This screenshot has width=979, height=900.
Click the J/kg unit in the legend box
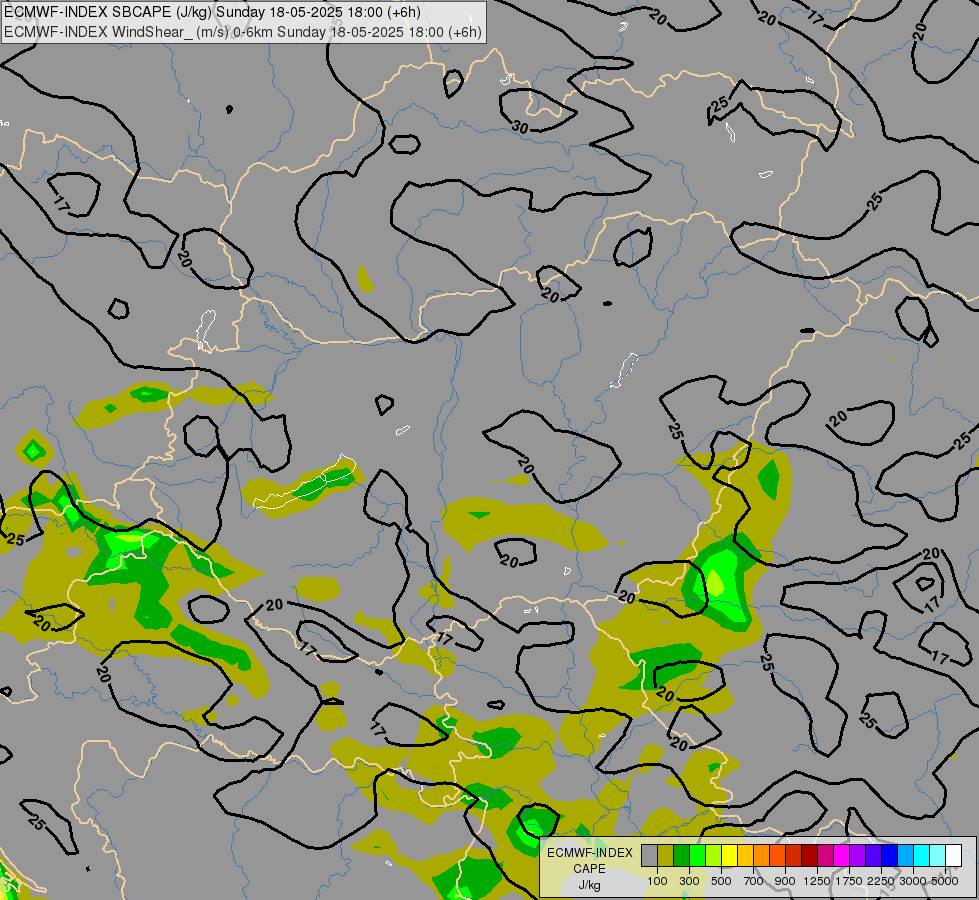(589, 886)
